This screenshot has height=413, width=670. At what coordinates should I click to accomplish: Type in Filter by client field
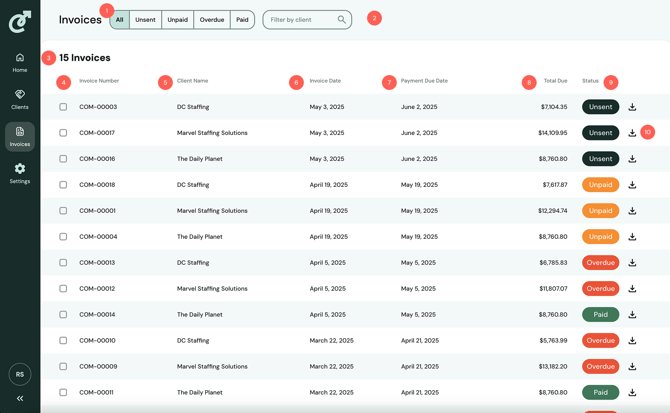300,20
